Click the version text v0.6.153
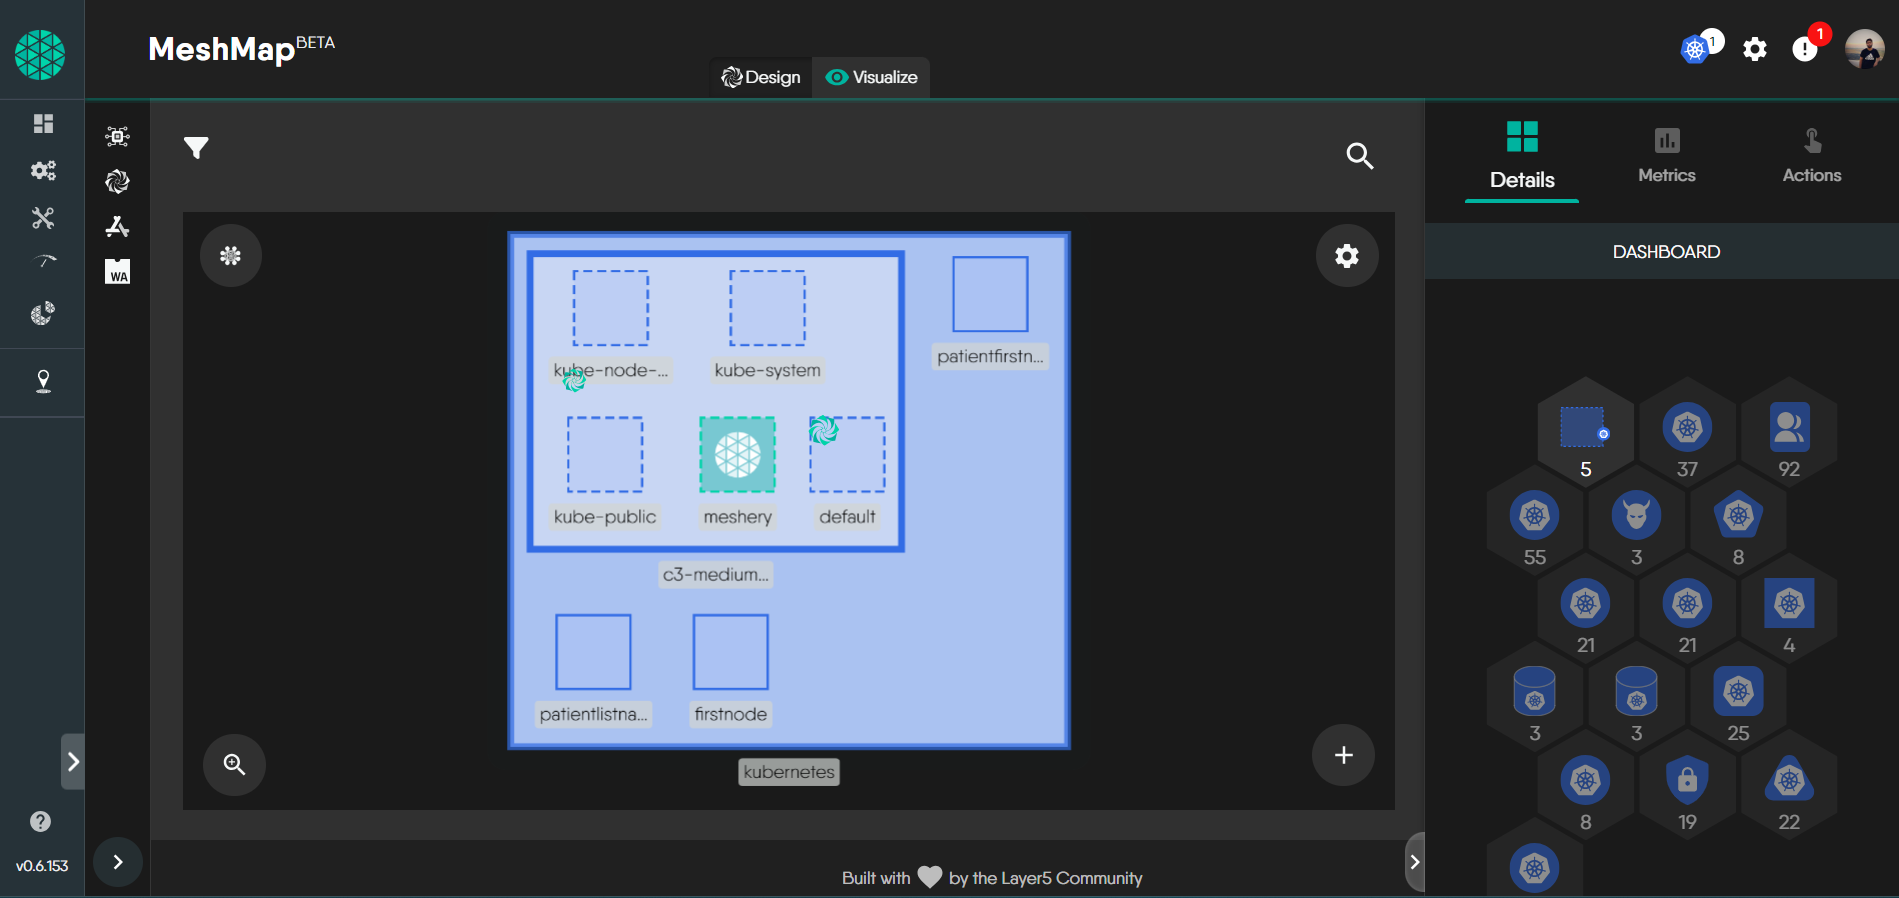The height and width of the screenshot is (898, 1899). coord(42,866)
